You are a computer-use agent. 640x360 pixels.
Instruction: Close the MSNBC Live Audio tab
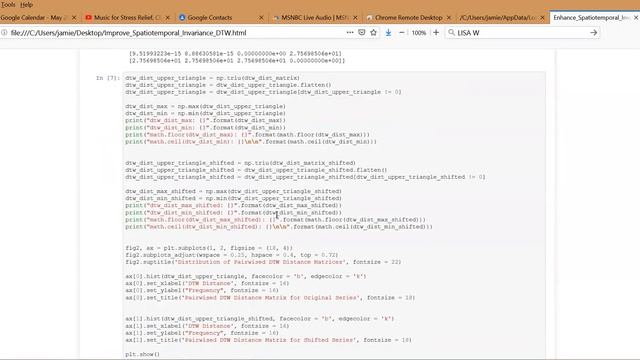[355, 18]
